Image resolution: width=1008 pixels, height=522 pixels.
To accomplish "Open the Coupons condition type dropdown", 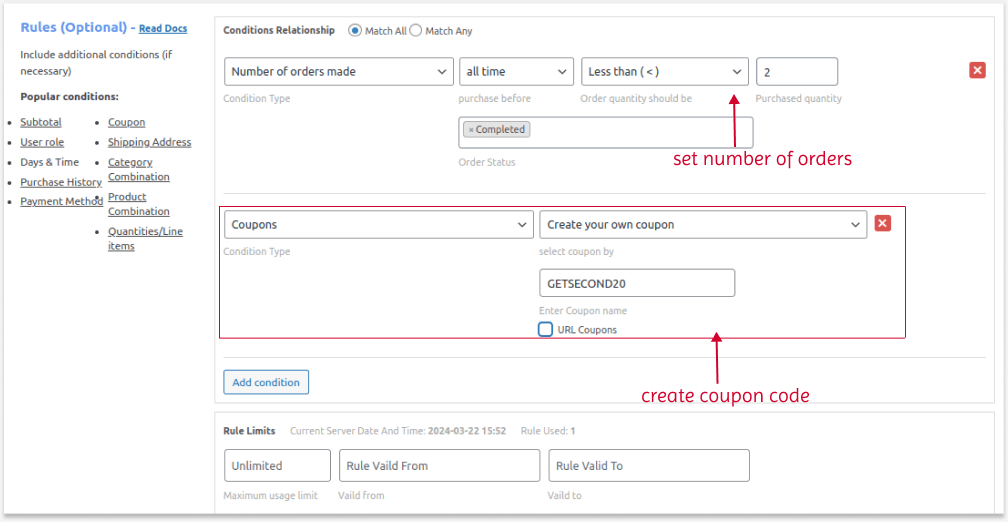I will pos(378,225).
